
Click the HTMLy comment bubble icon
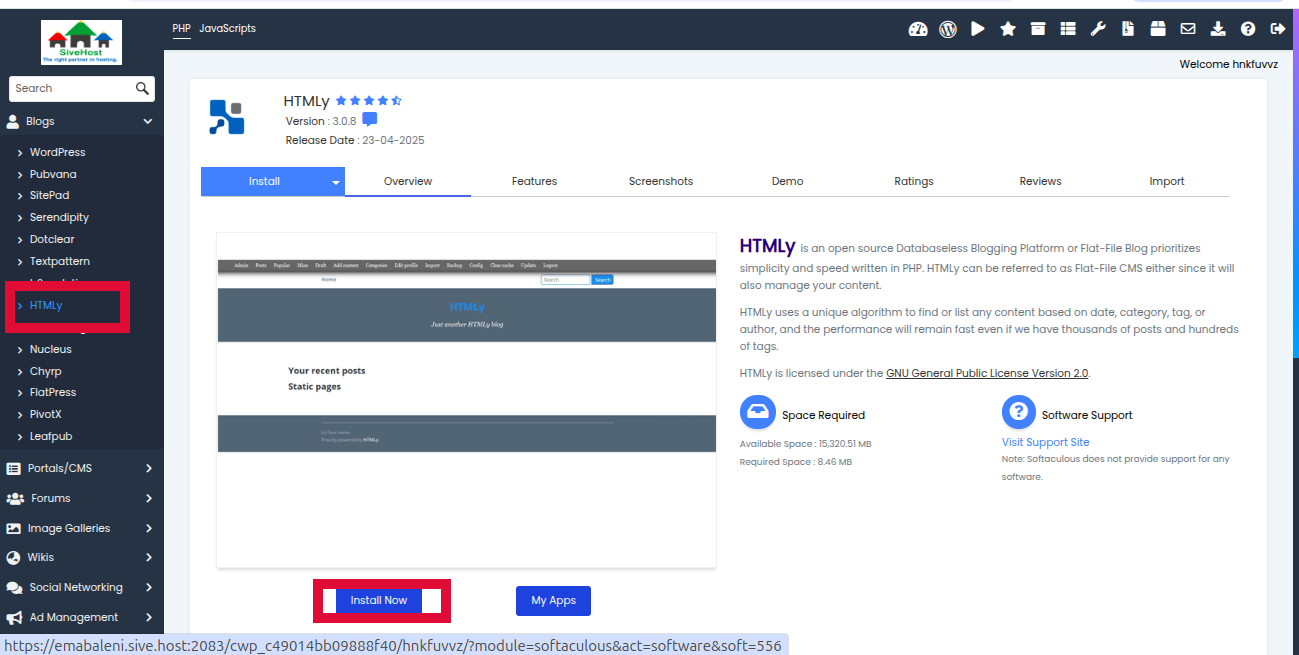click(370, 120)
